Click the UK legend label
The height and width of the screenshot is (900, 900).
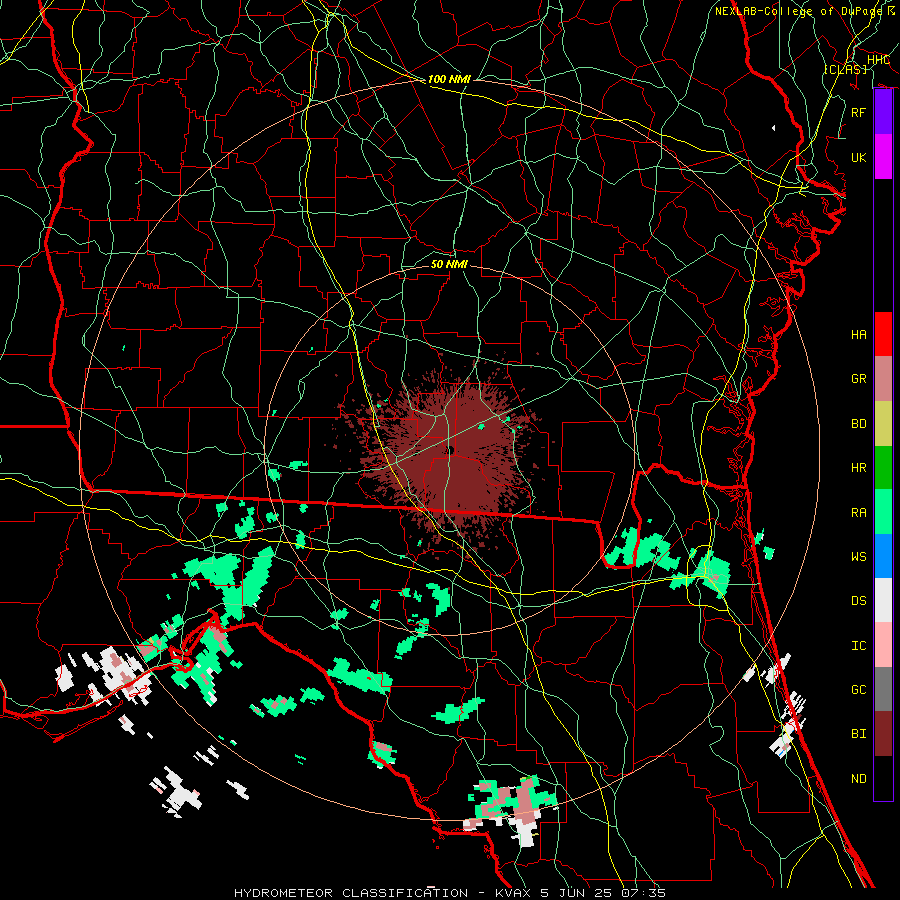858,157
